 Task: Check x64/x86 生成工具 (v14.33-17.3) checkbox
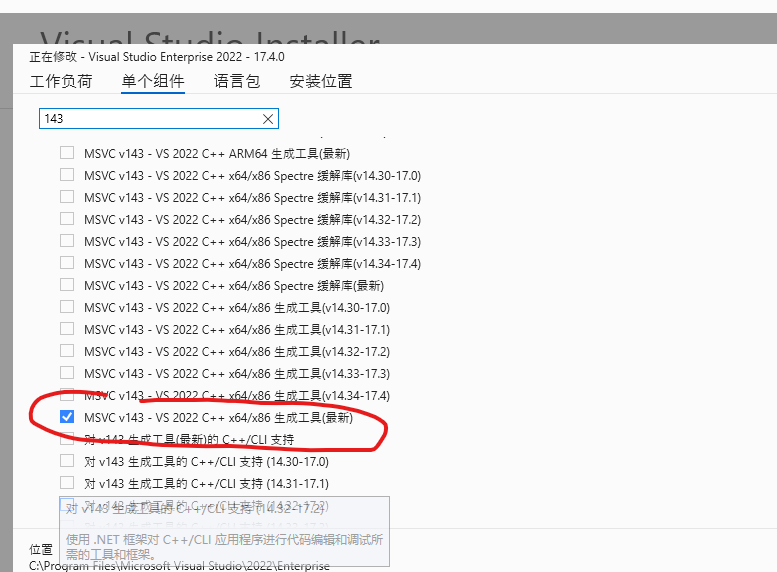tap(67, 373)
